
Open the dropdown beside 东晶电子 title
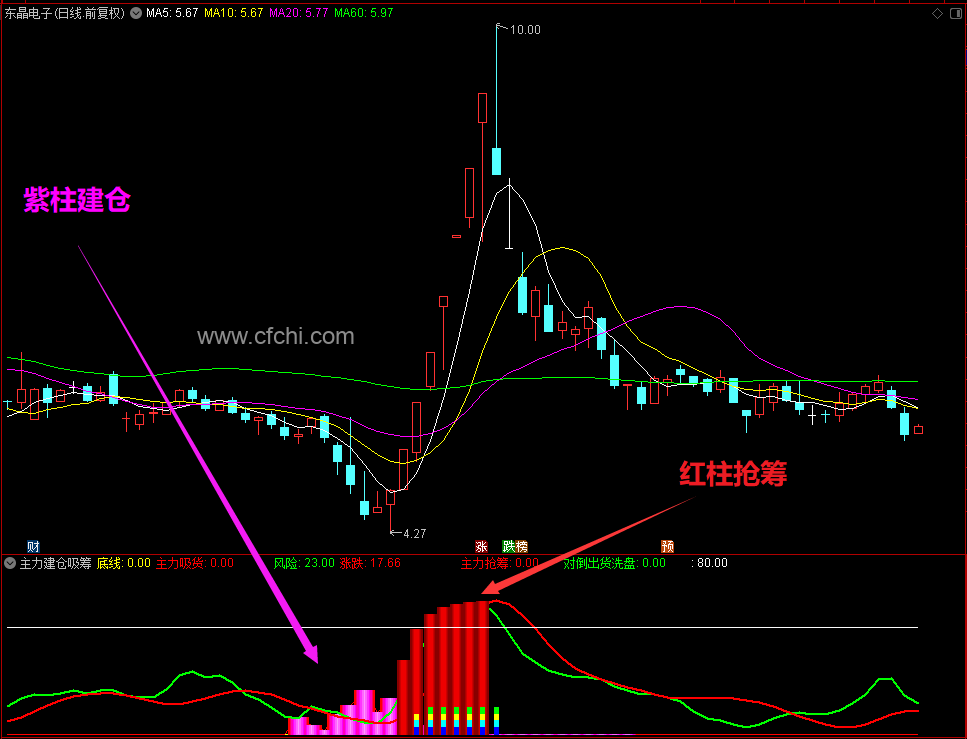(x=136, y=13)
